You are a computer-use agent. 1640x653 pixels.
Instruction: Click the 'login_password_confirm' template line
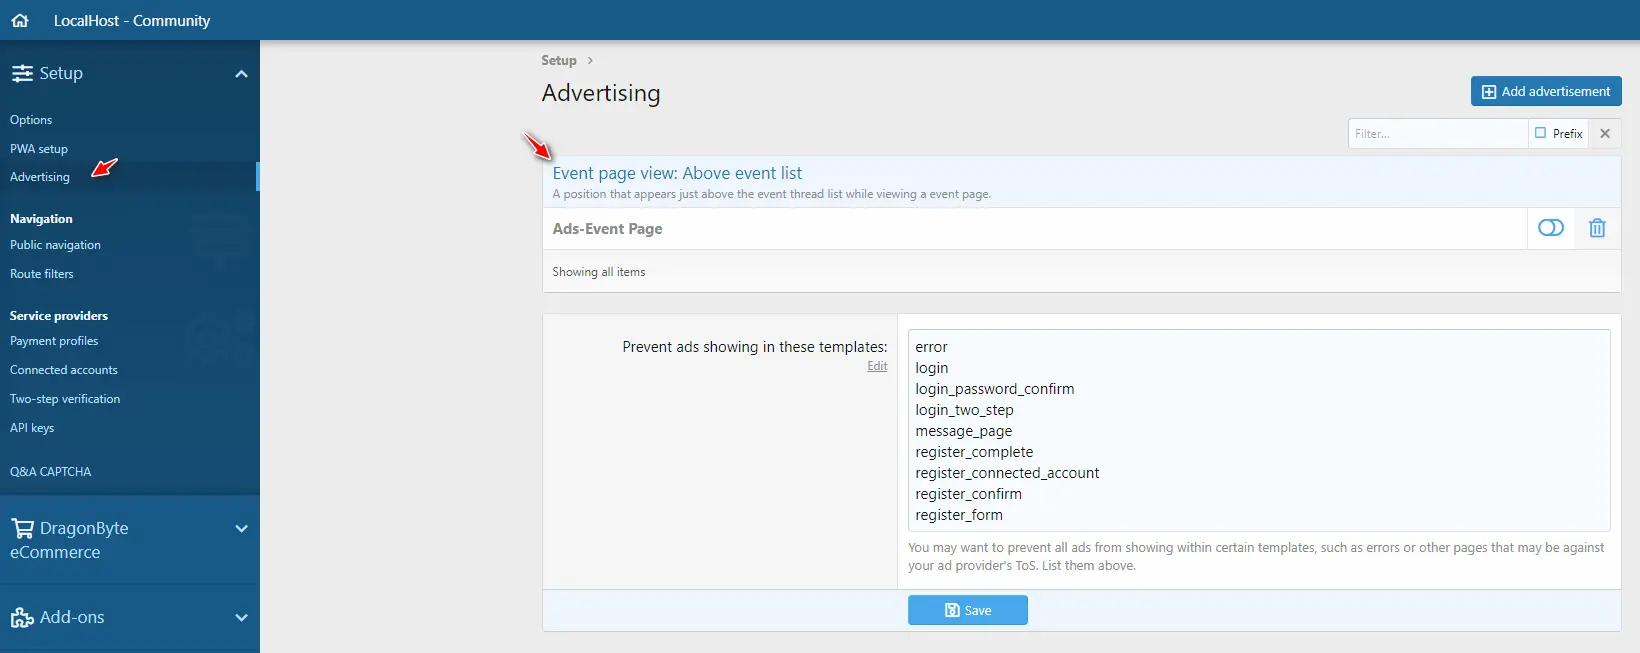click(x=994, y=389)
